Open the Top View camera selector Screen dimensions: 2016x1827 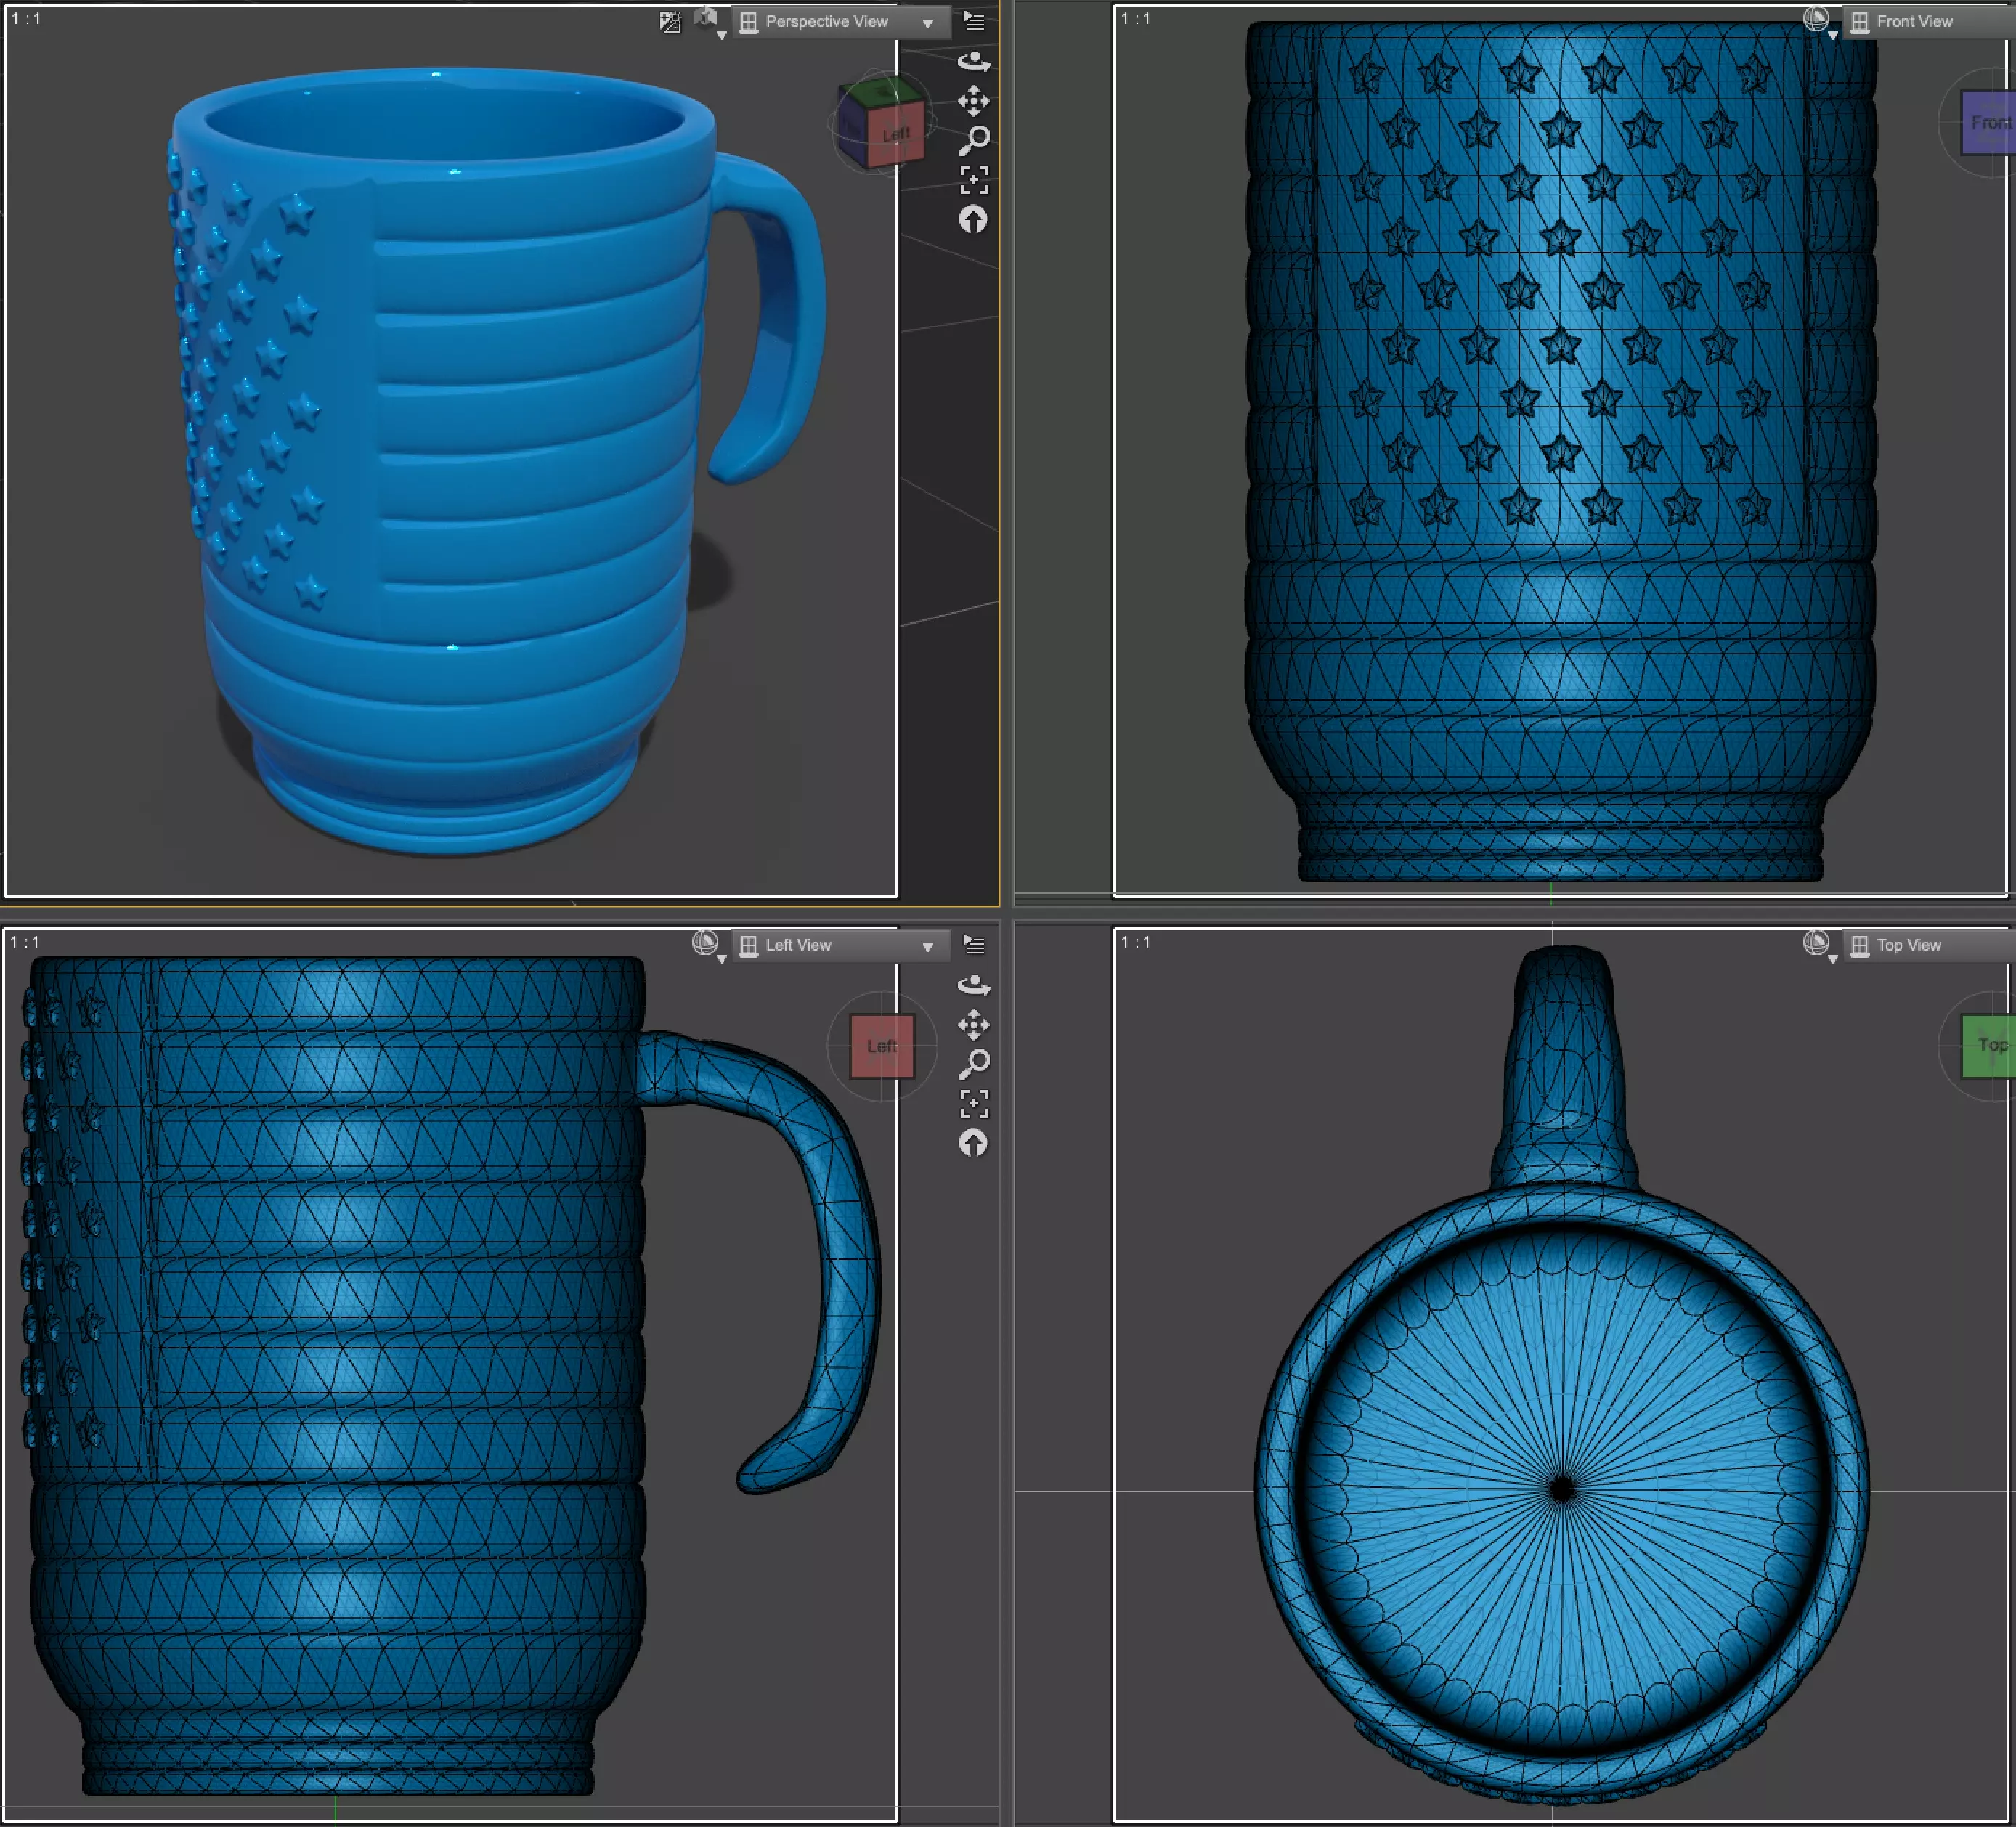tap(1929, 945)
